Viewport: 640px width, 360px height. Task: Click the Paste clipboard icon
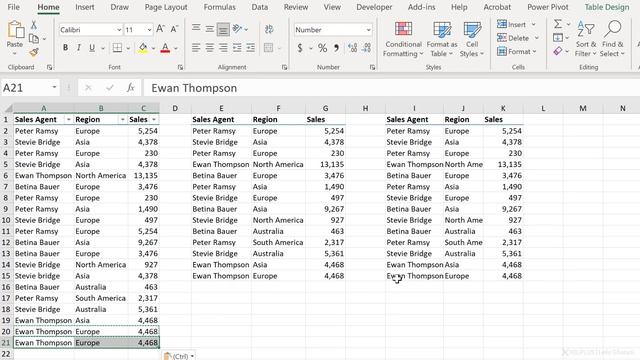[16, 31]
